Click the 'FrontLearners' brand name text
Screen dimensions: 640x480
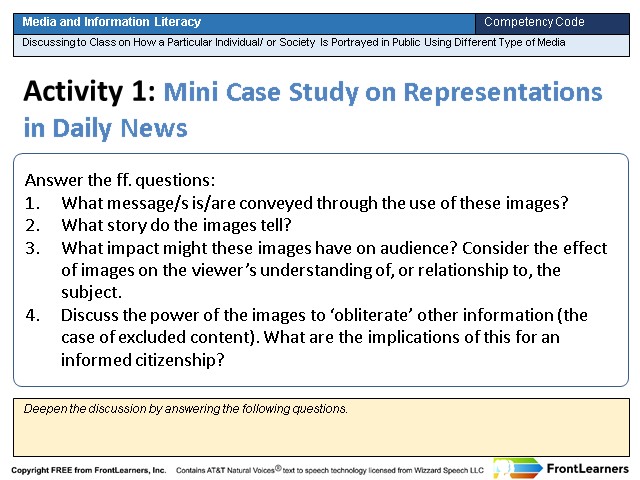click(587, 469)
